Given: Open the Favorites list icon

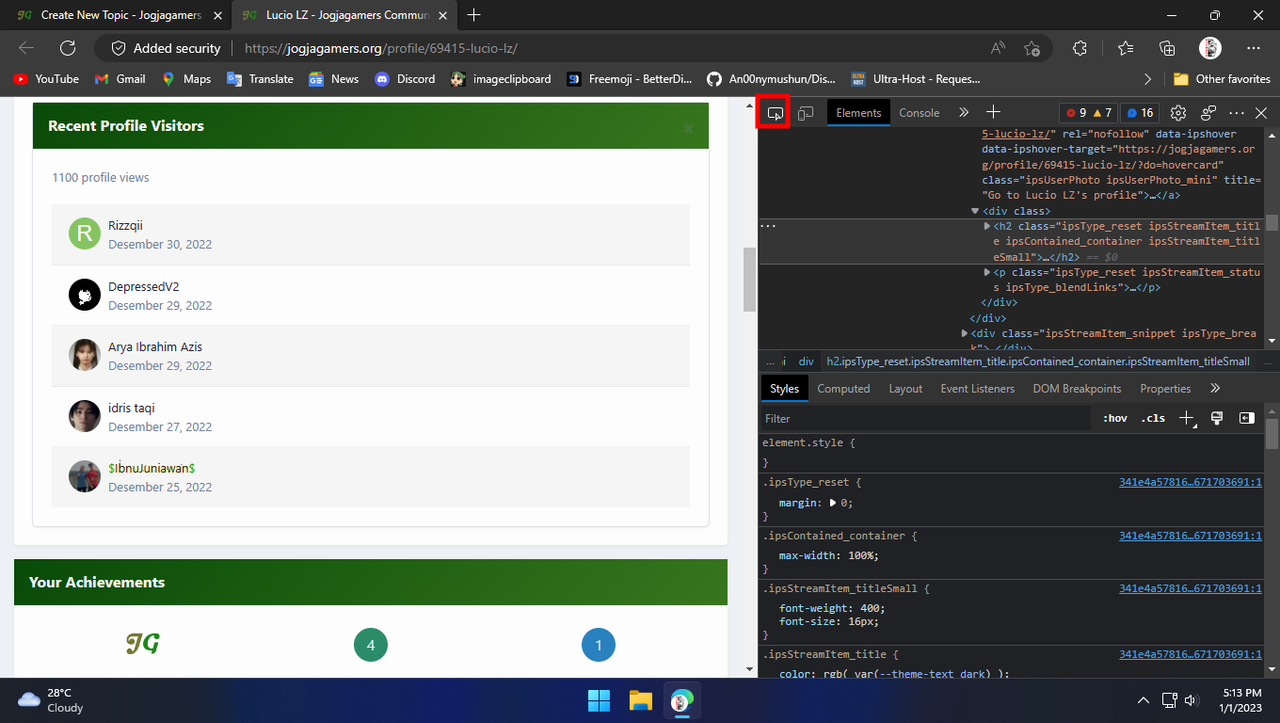Looking at the screenshot, I should coord(1126,48).
